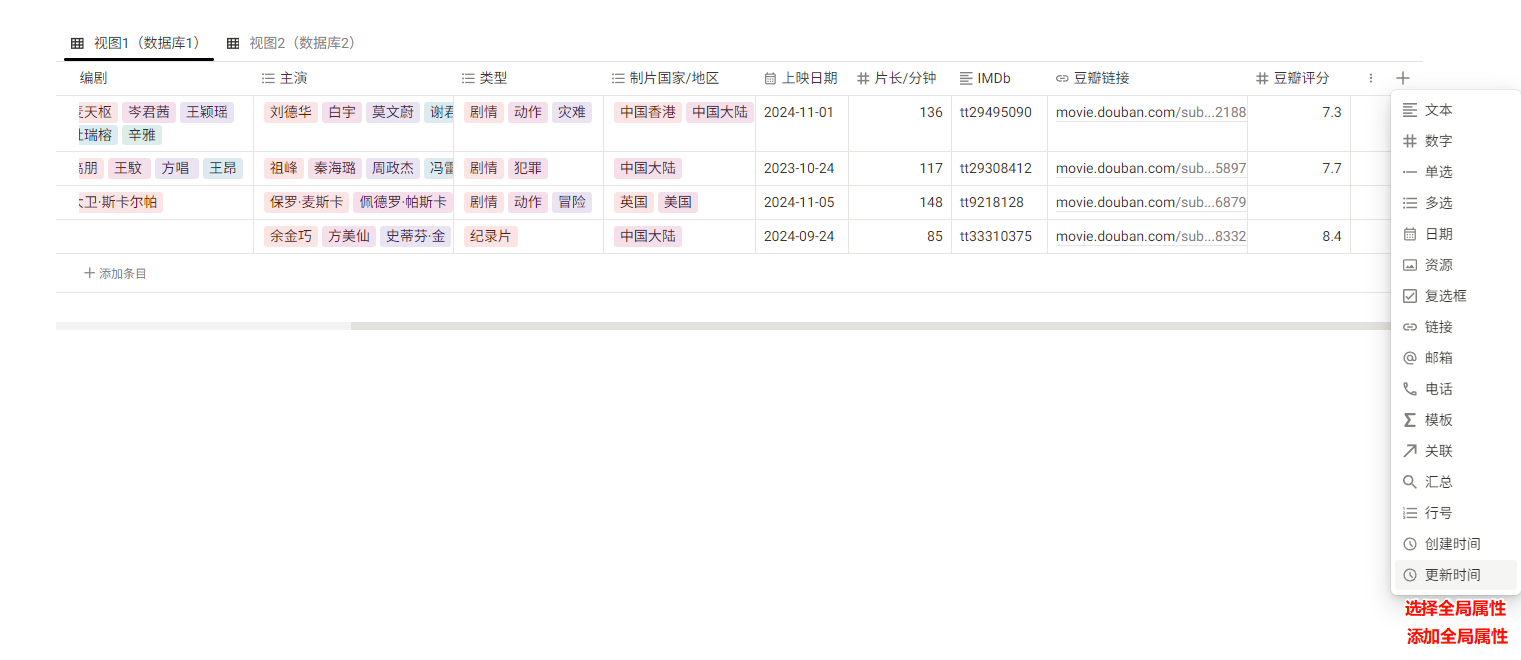Open douban link ending in 6879
This screenshot has width=1521, height=660.
click(1151, 202)
